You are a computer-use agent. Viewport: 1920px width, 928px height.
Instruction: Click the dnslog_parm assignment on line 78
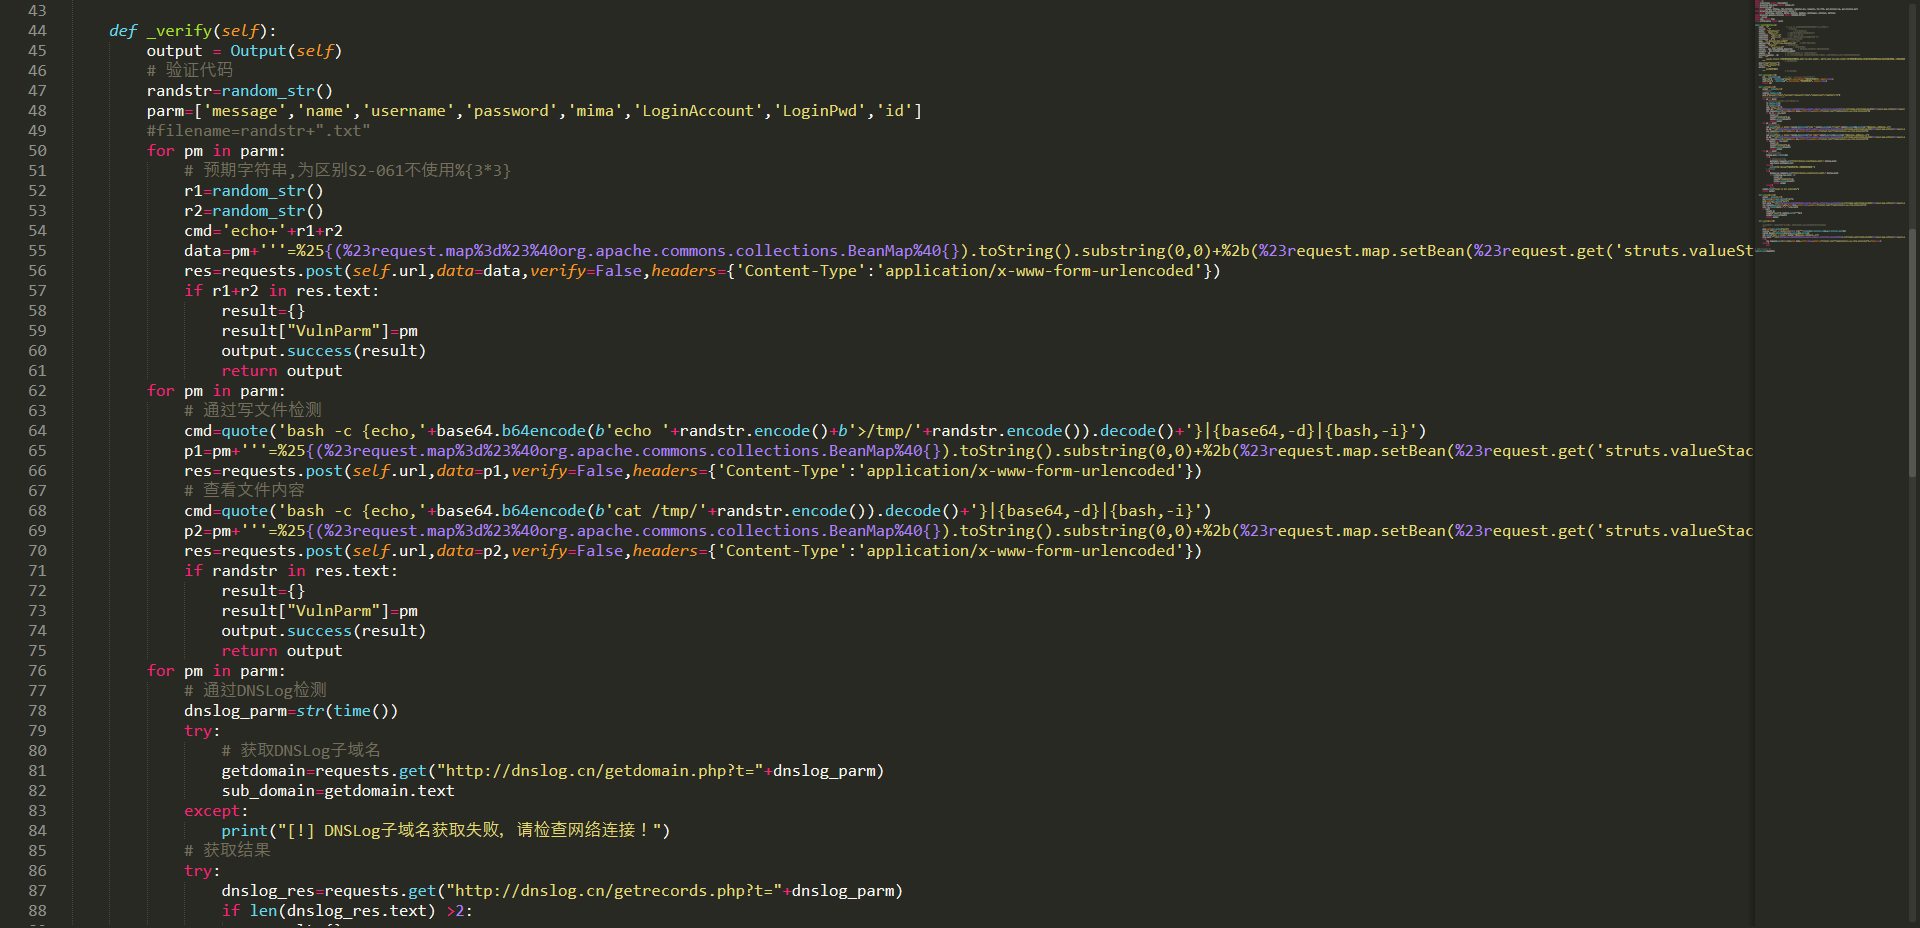click(x=235, y=710)
